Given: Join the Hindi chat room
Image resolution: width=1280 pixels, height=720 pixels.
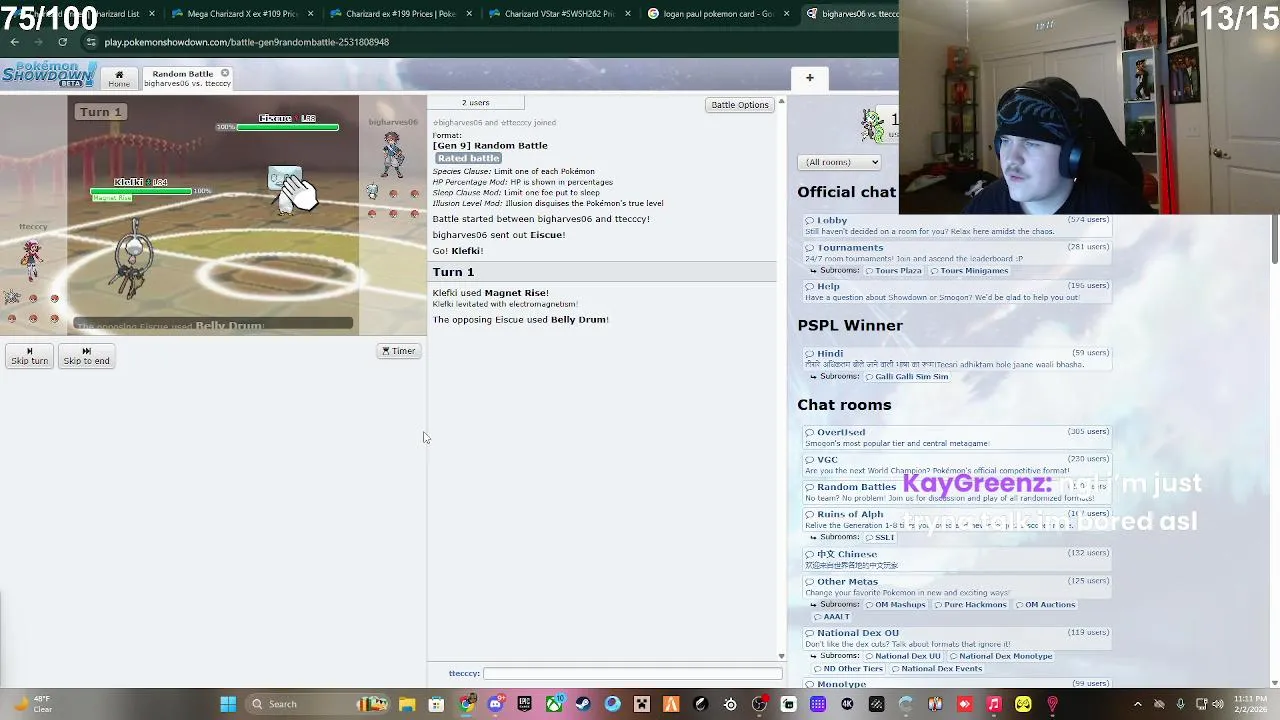Looking at the screenshot, I should click(958, 358).
